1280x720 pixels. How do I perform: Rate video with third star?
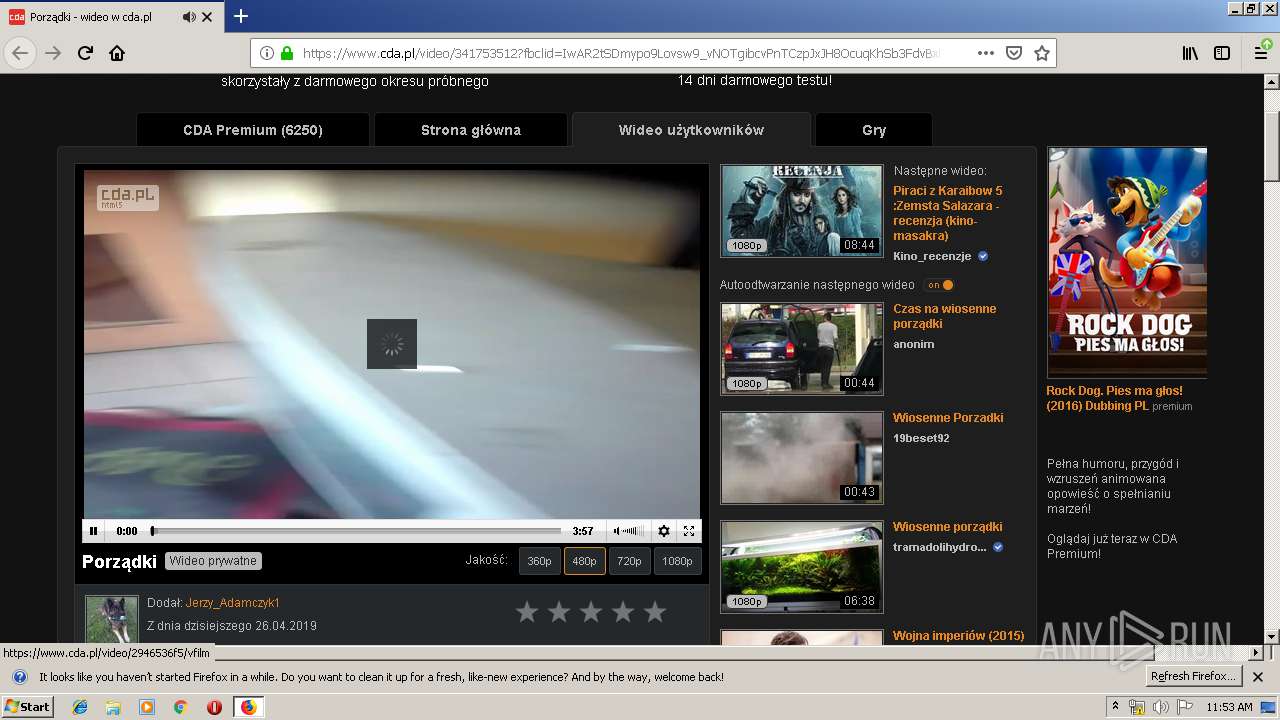(x=591, y=612)
